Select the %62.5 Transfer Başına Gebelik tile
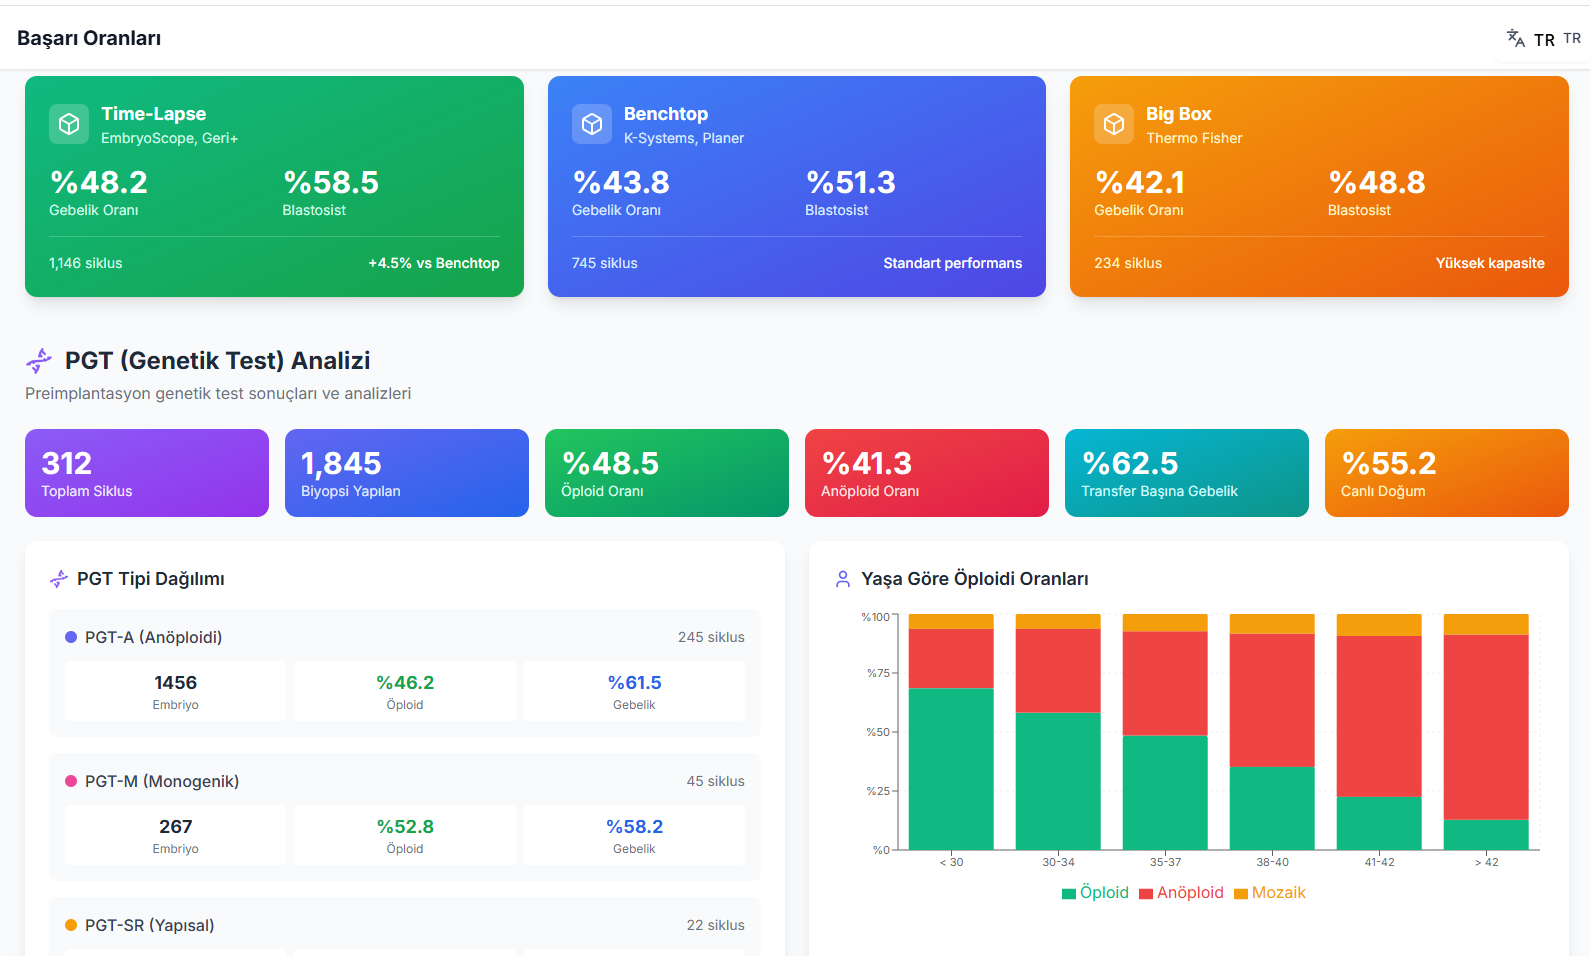This screenshot has width=1590, height=956. click(1187, 473)
